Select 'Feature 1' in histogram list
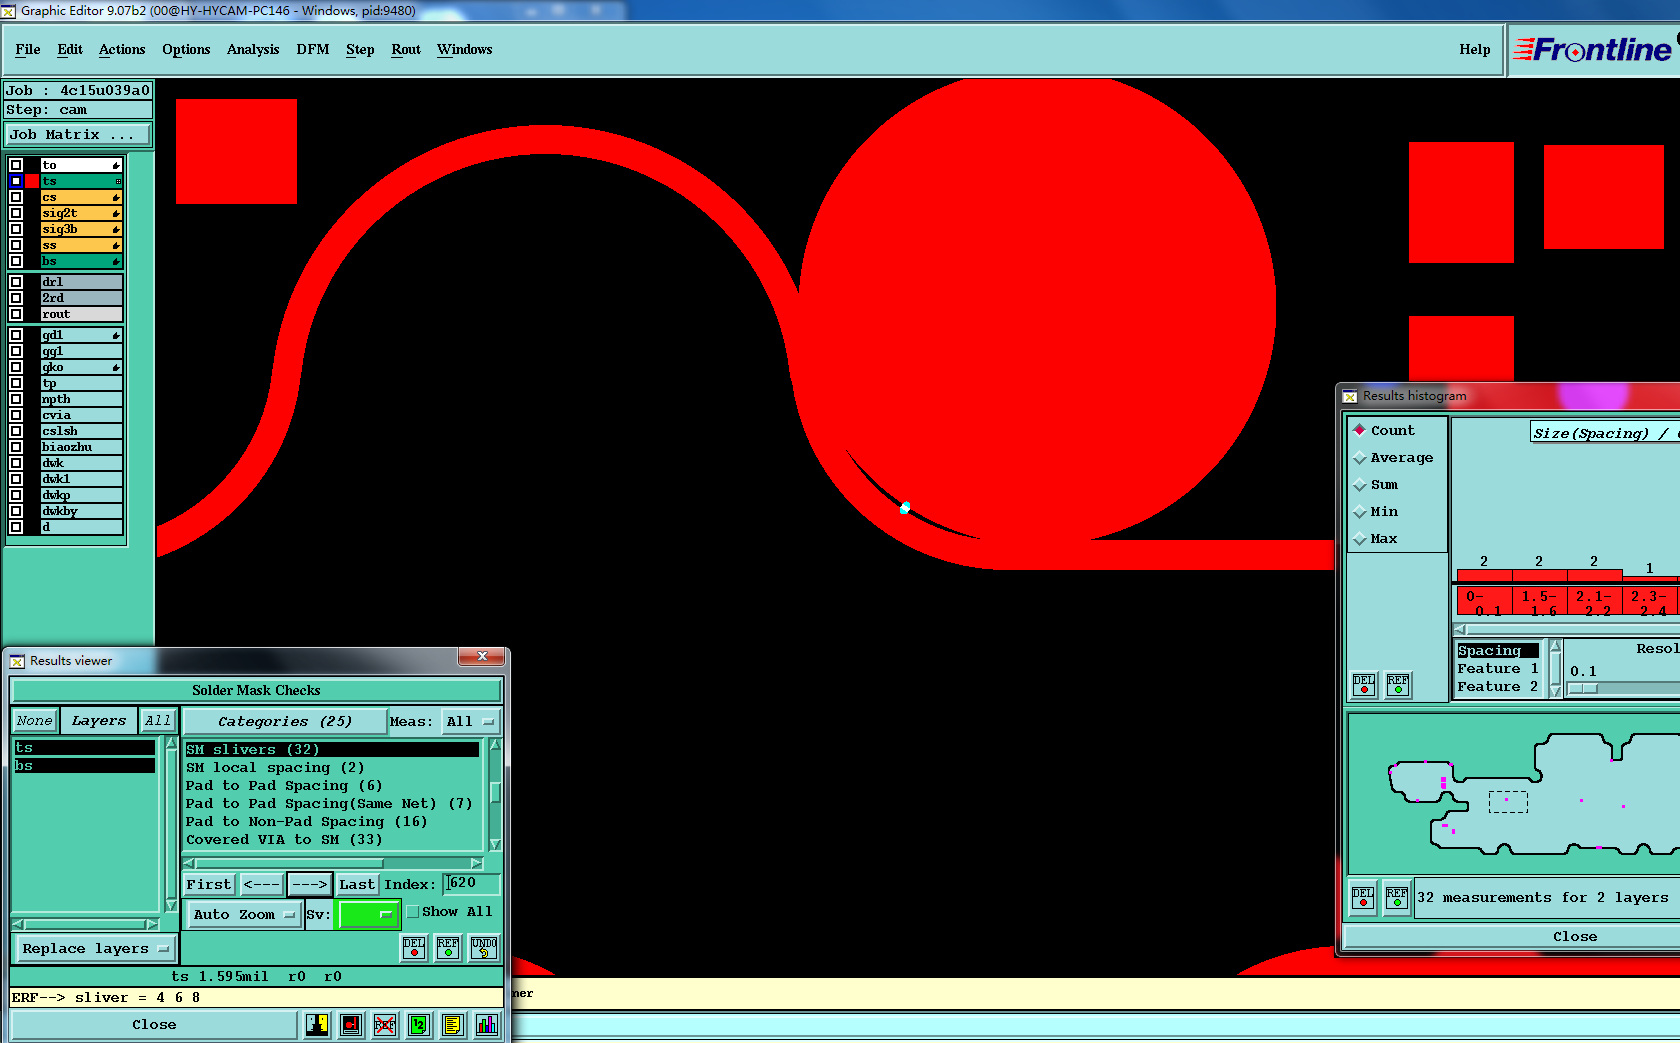This screenshot has height=1043, width=1680. (x=1498, y=669)
